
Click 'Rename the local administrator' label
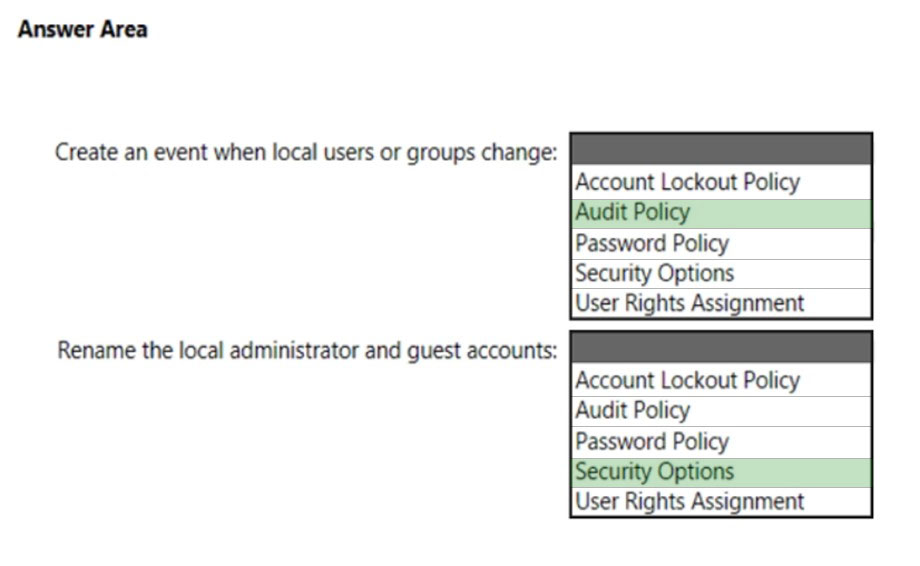click(x=208, y=350)
